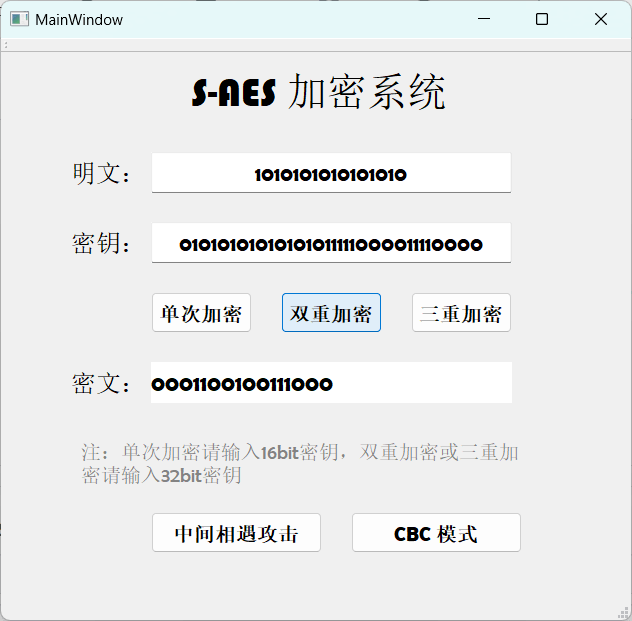Close the MainWindow window
632x621 pixels.
pos(601,19)
